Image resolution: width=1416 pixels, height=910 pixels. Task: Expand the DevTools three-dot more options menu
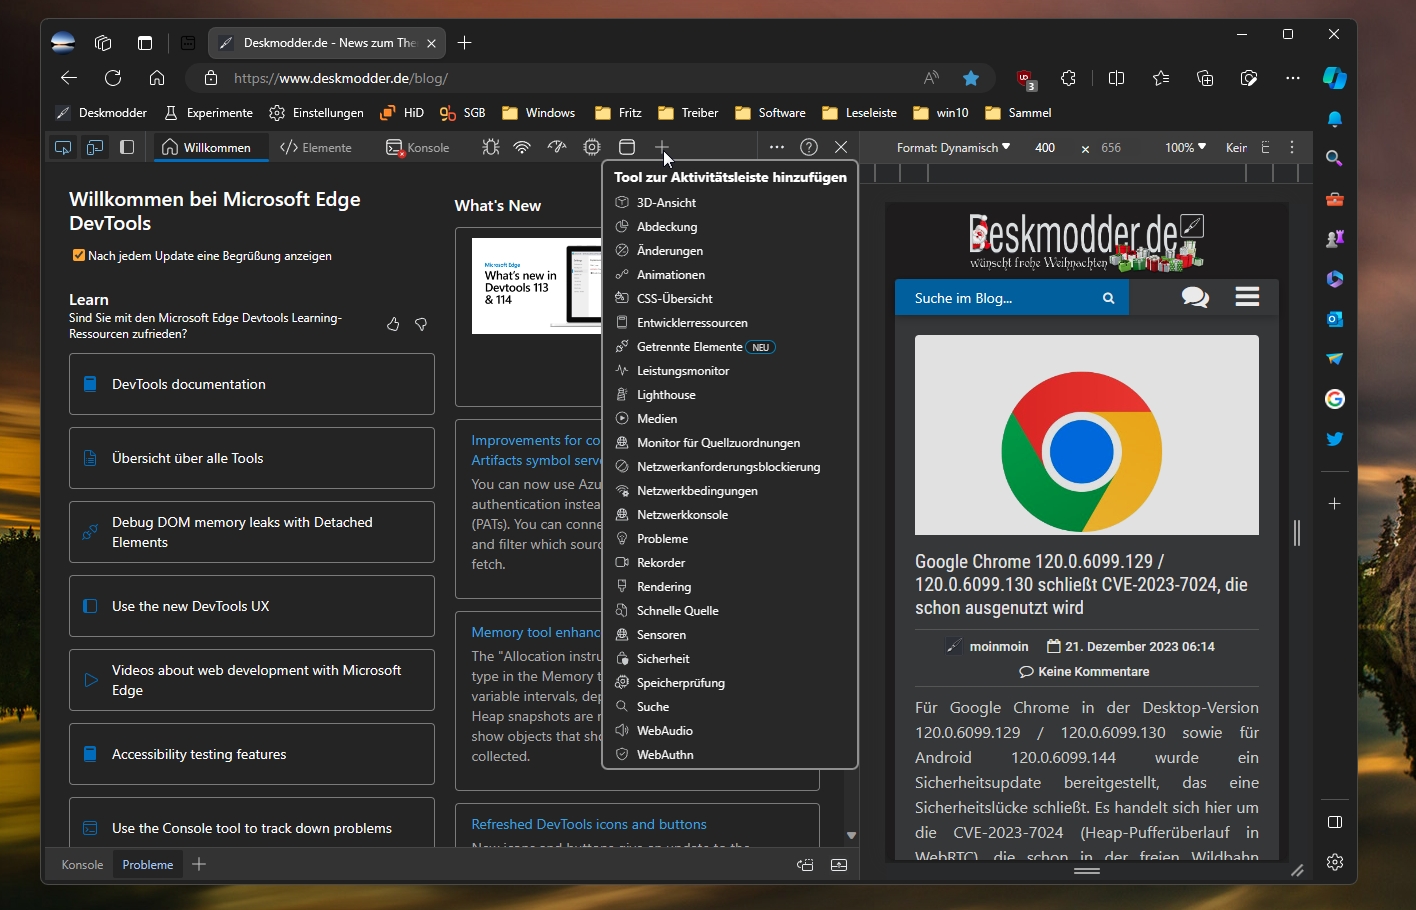(777, 147)
